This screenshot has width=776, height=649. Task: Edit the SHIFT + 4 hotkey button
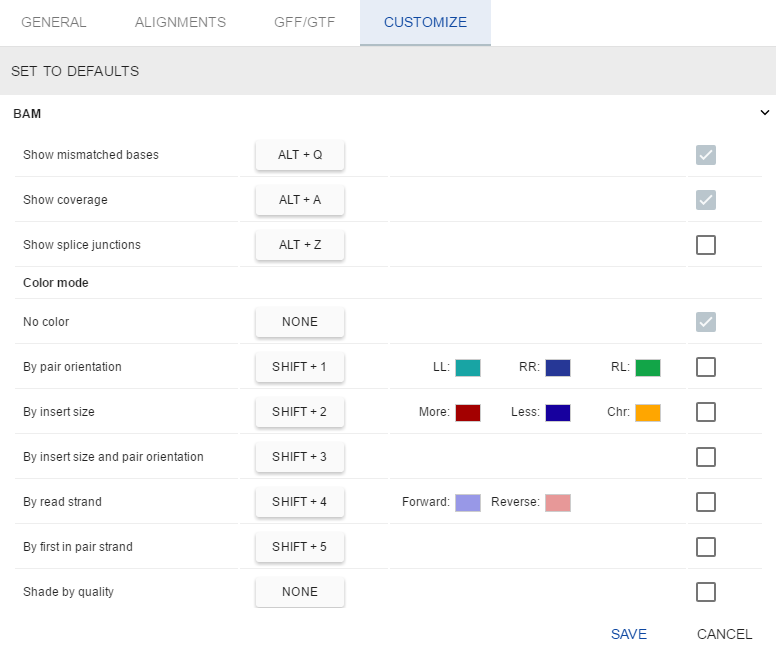point(300,502)
